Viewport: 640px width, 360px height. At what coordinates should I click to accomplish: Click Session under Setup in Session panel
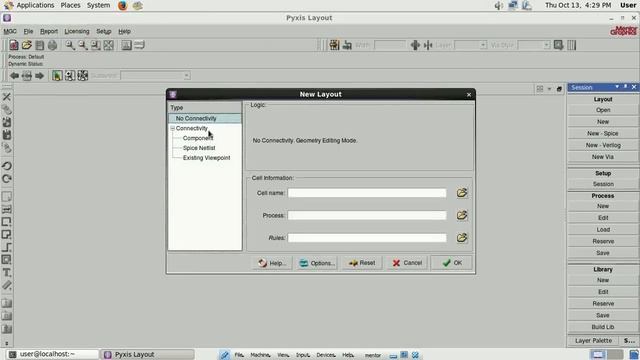[602, 184]
